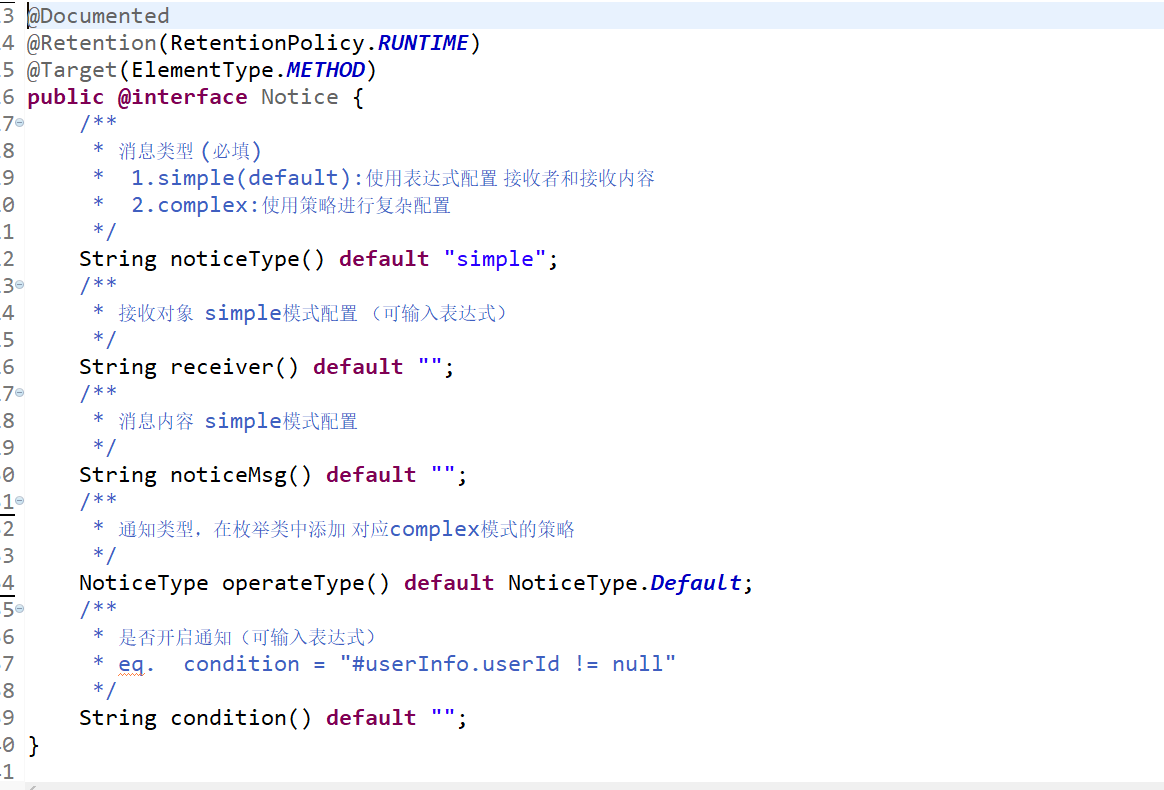The width and height of the screenshot is (1164, 790).
Task: Click the comment text 是否开启通知
Action: point(175,637)
